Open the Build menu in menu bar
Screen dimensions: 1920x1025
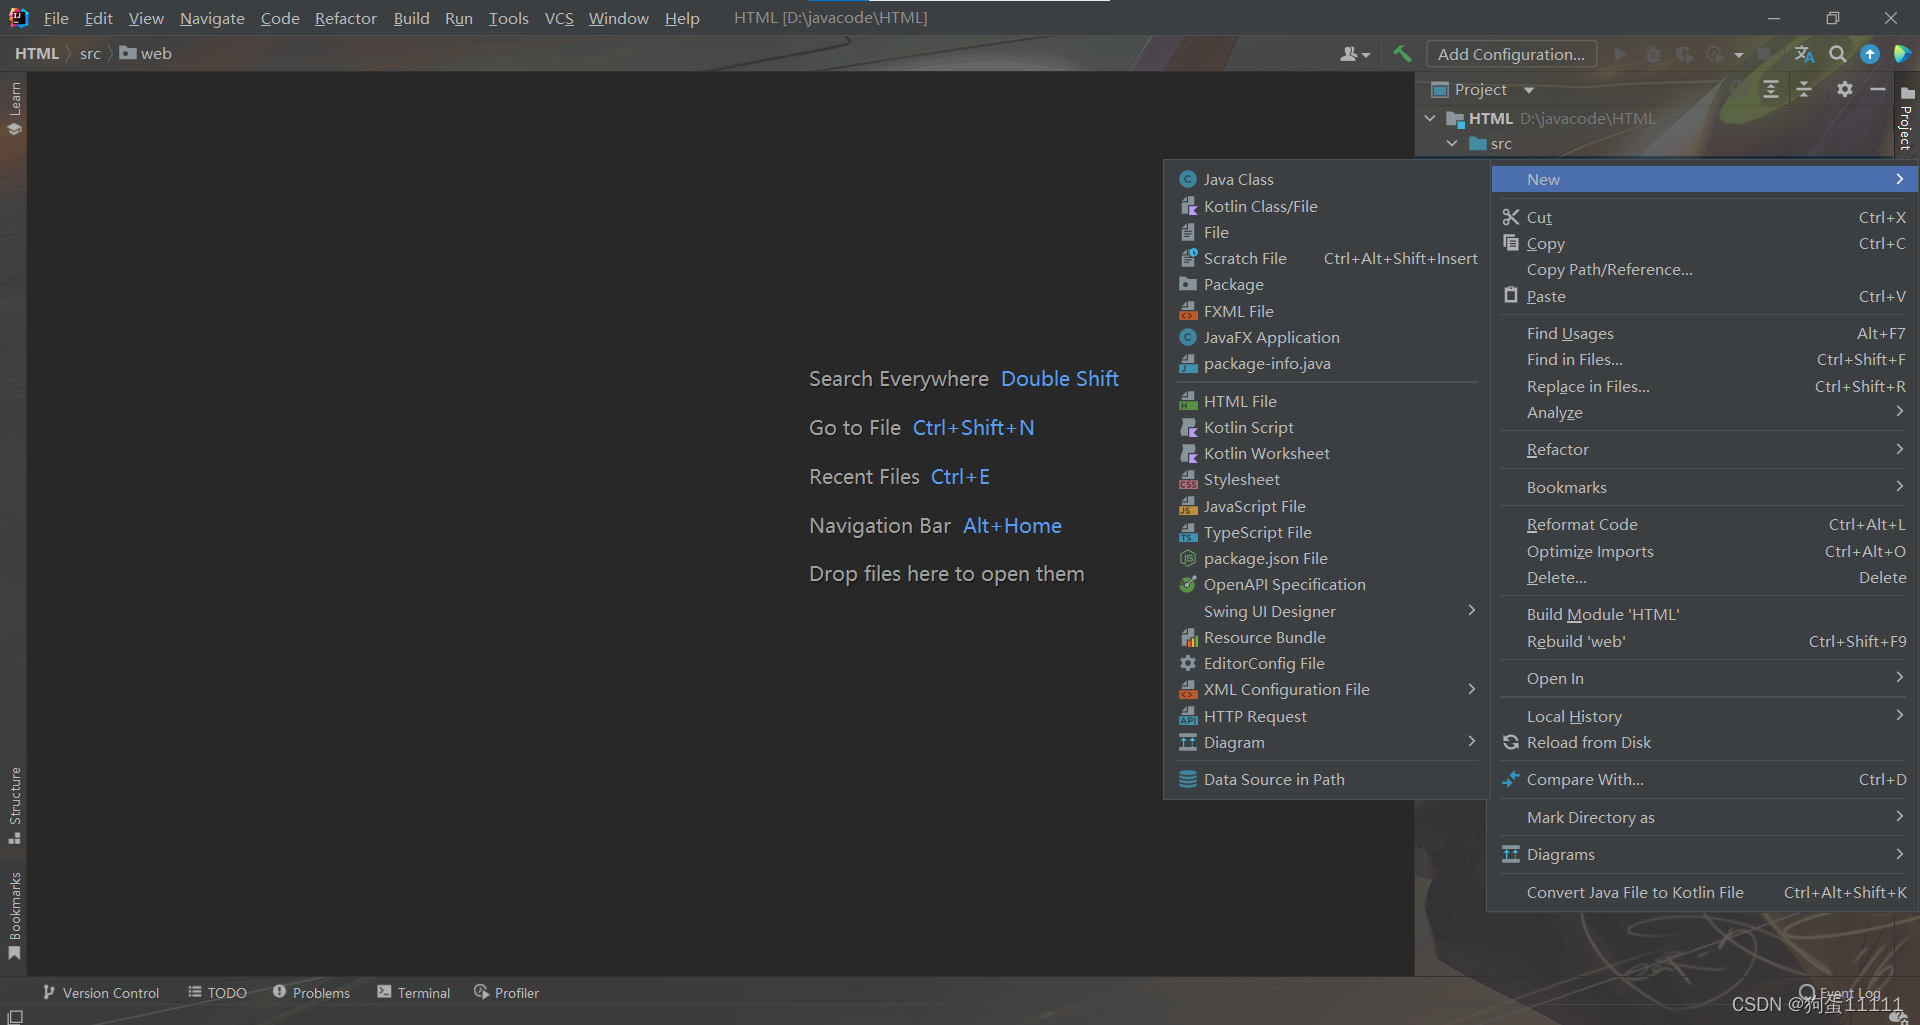tap(411, 18)
